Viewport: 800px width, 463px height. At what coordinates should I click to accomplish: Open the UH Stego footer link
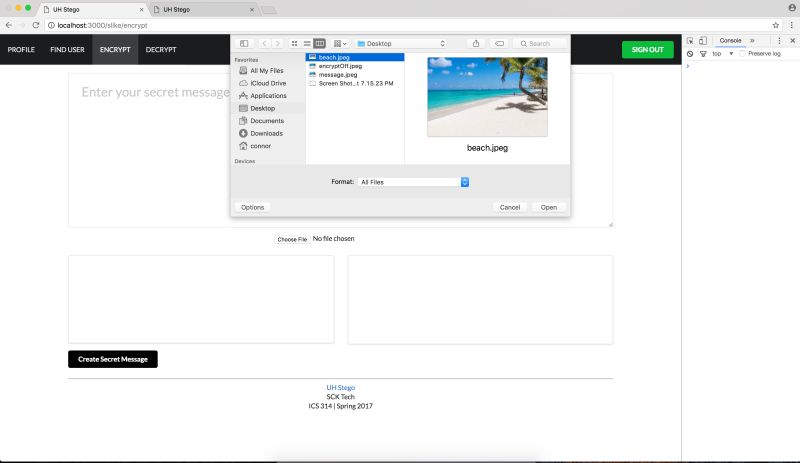point(340,387)
